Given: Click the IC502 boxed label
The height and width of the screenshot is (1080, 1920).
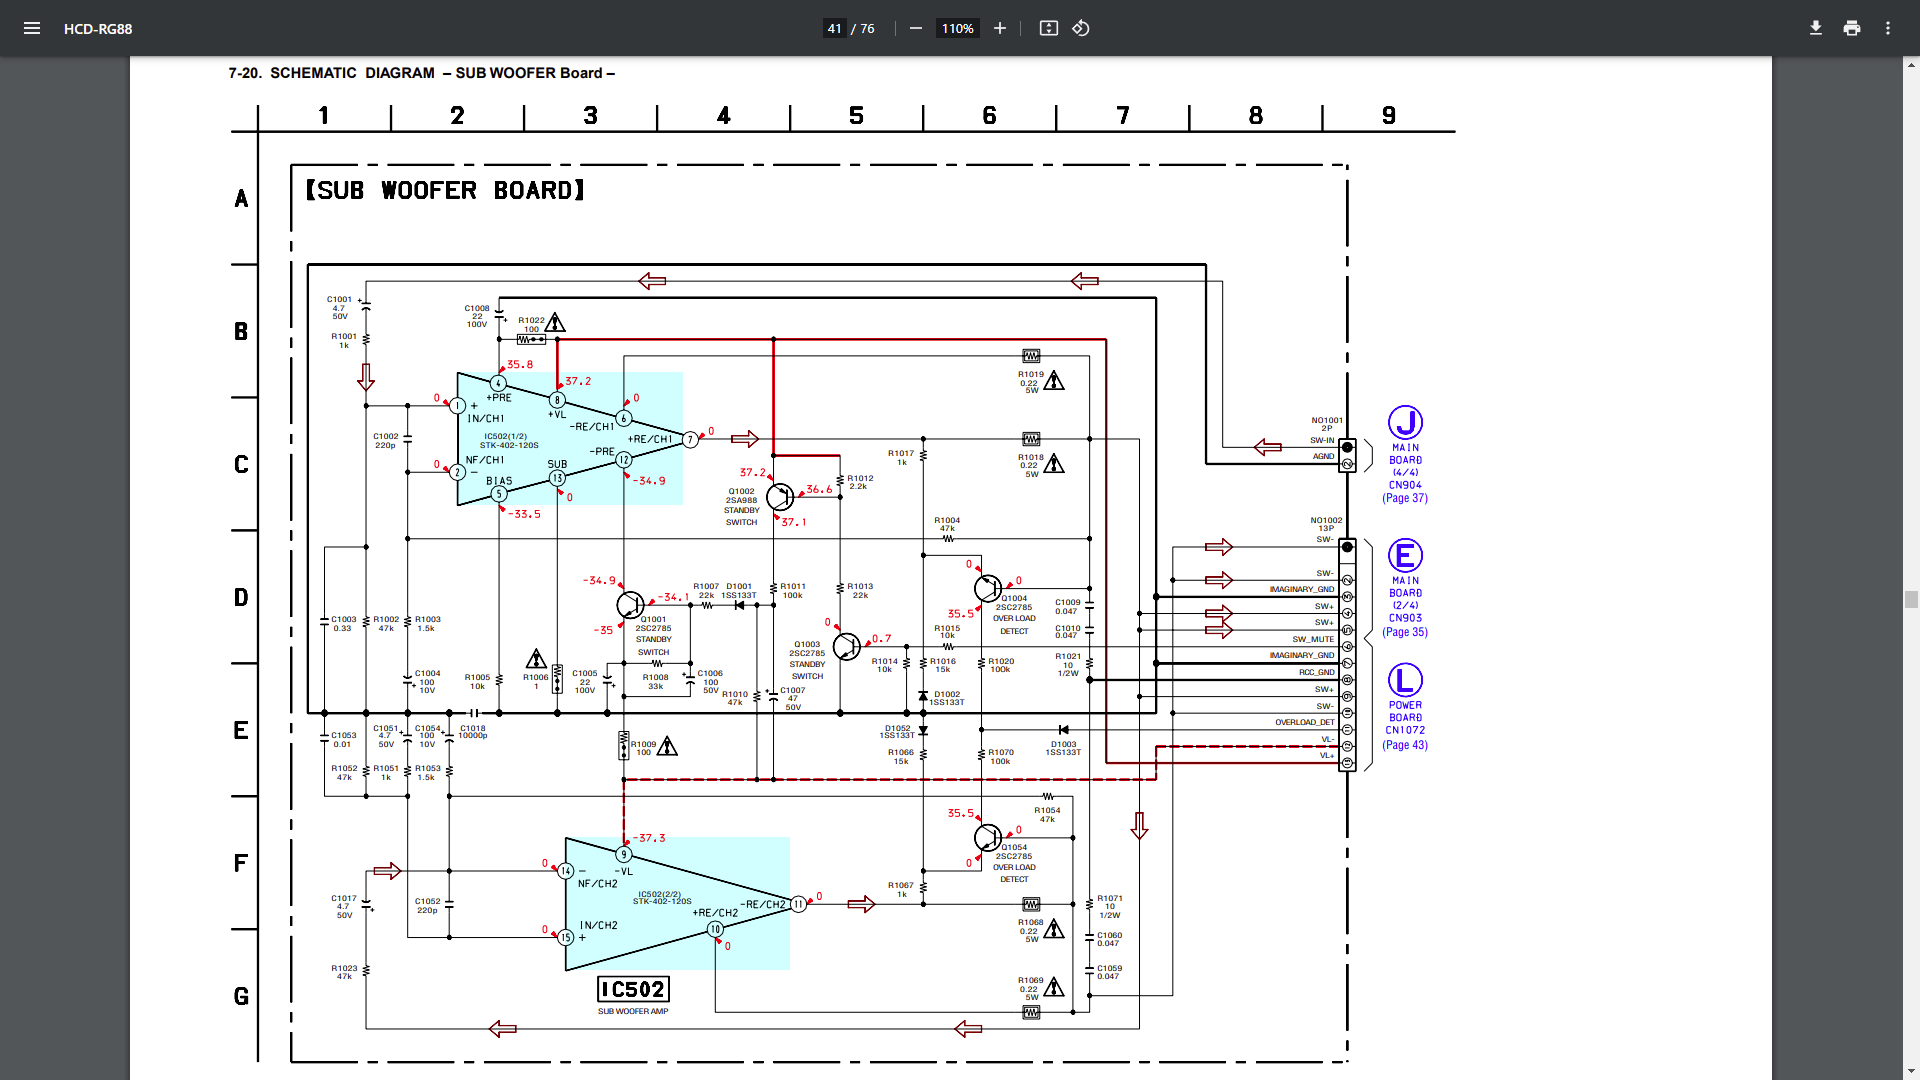Looking at the screenshot, I should click(x=633, y=989).
